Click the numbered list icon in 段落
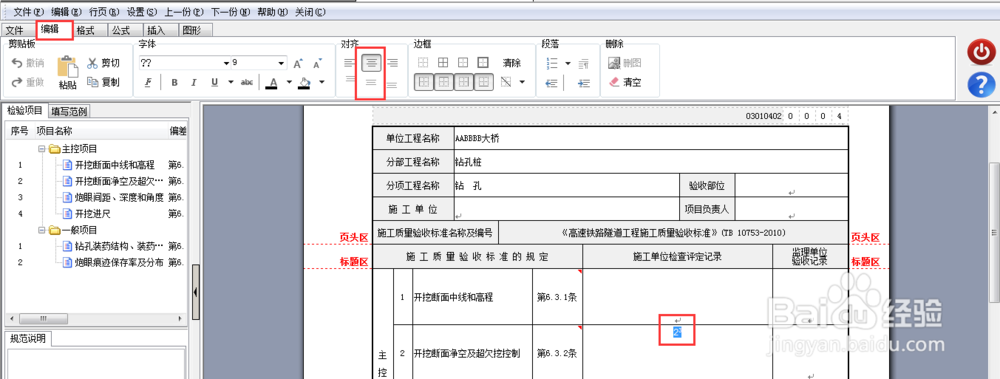The image size is (1000, 379). click(552, 63)
